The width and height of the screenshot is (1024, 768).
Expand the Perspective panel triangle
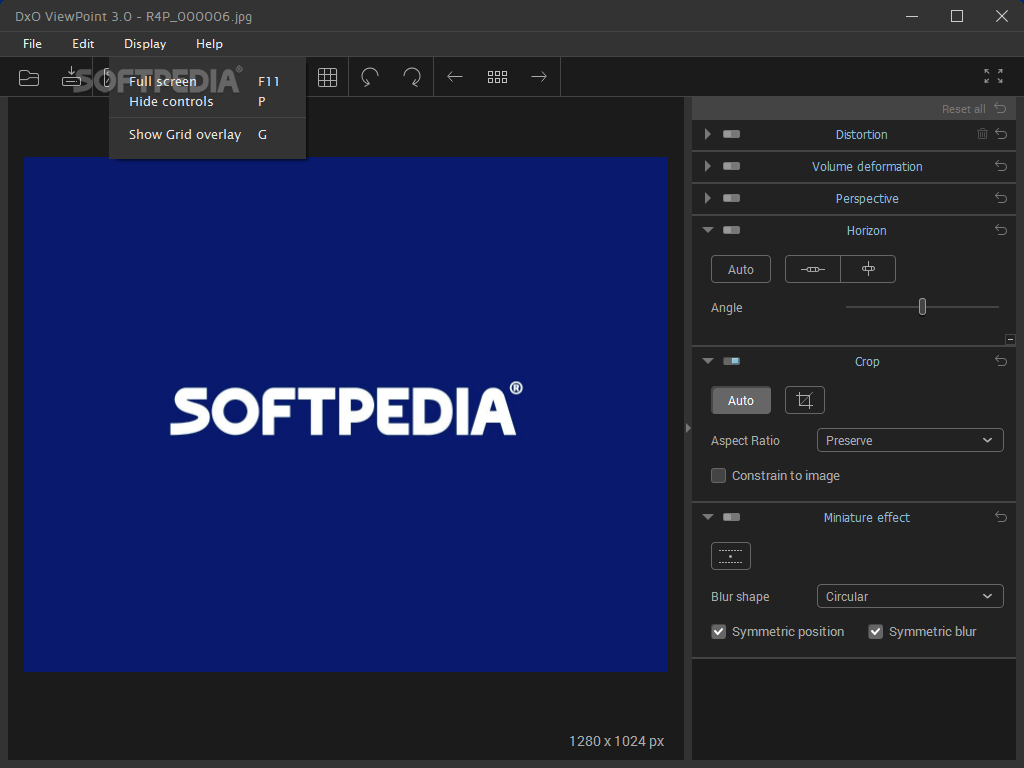click(x=707, y=198)
